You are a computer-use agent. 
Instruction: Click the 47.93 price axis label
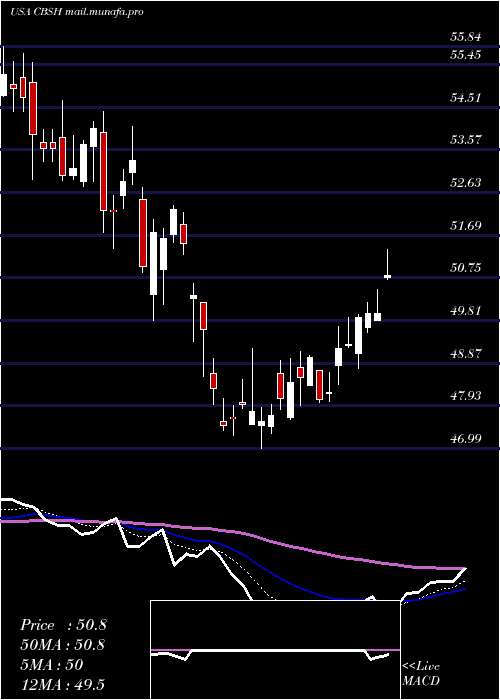point(468,396)
